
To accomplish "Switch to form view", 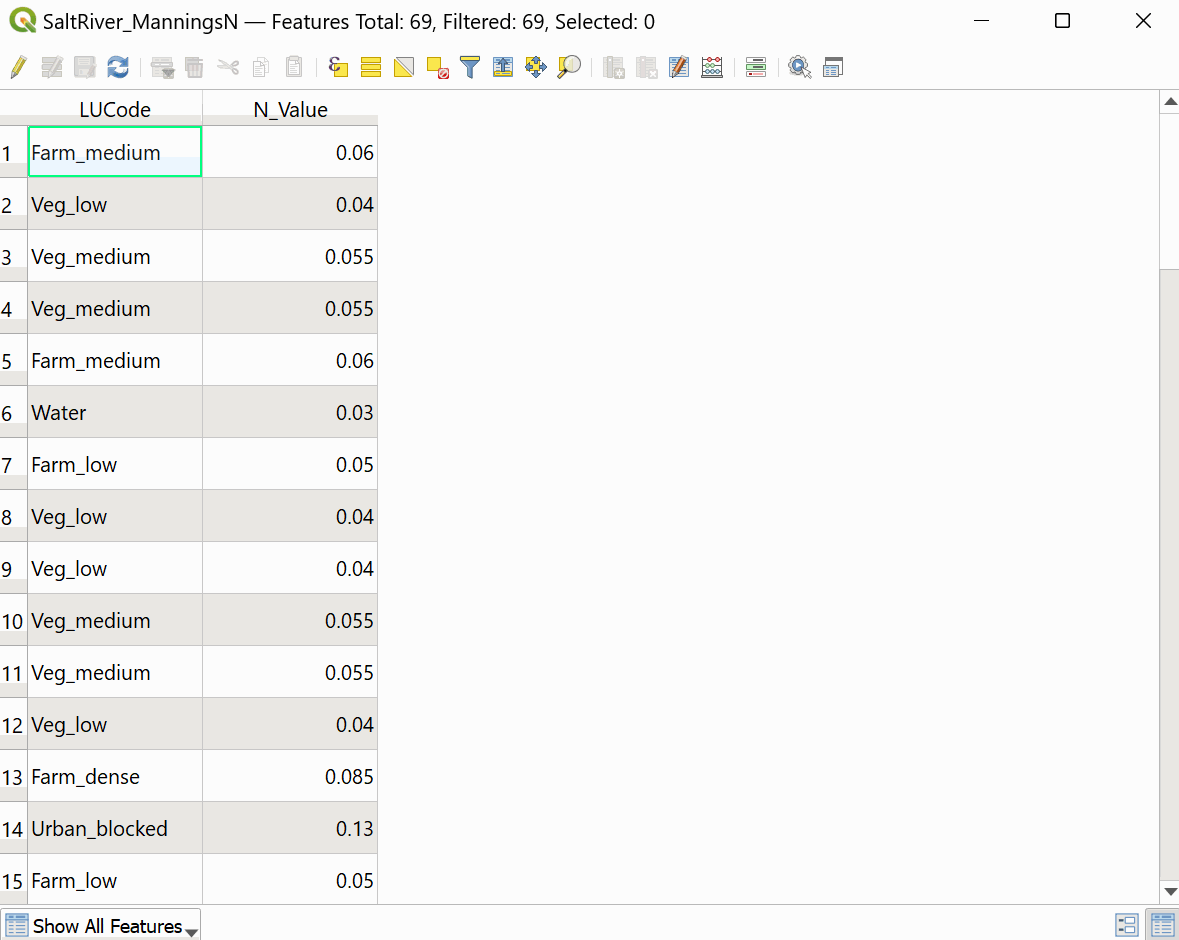I will [1127, 926].
